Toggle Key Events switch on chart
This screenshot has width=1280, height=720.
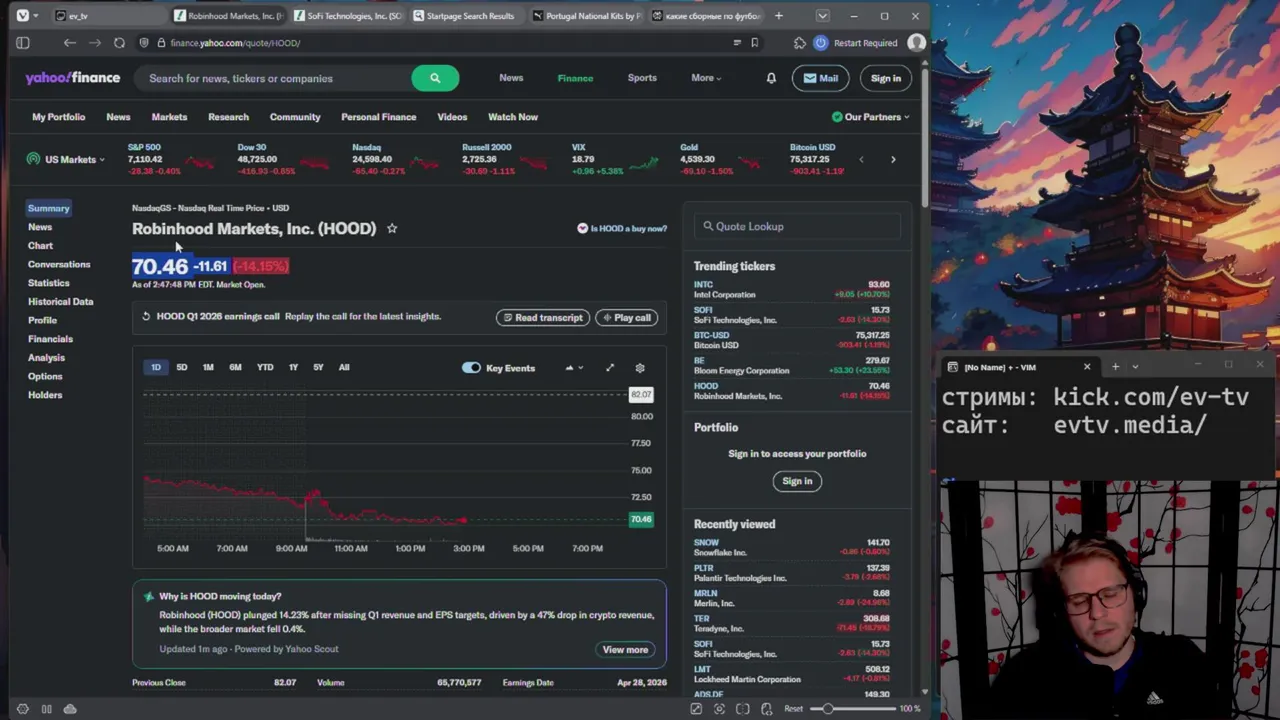[x=471, y=368]
